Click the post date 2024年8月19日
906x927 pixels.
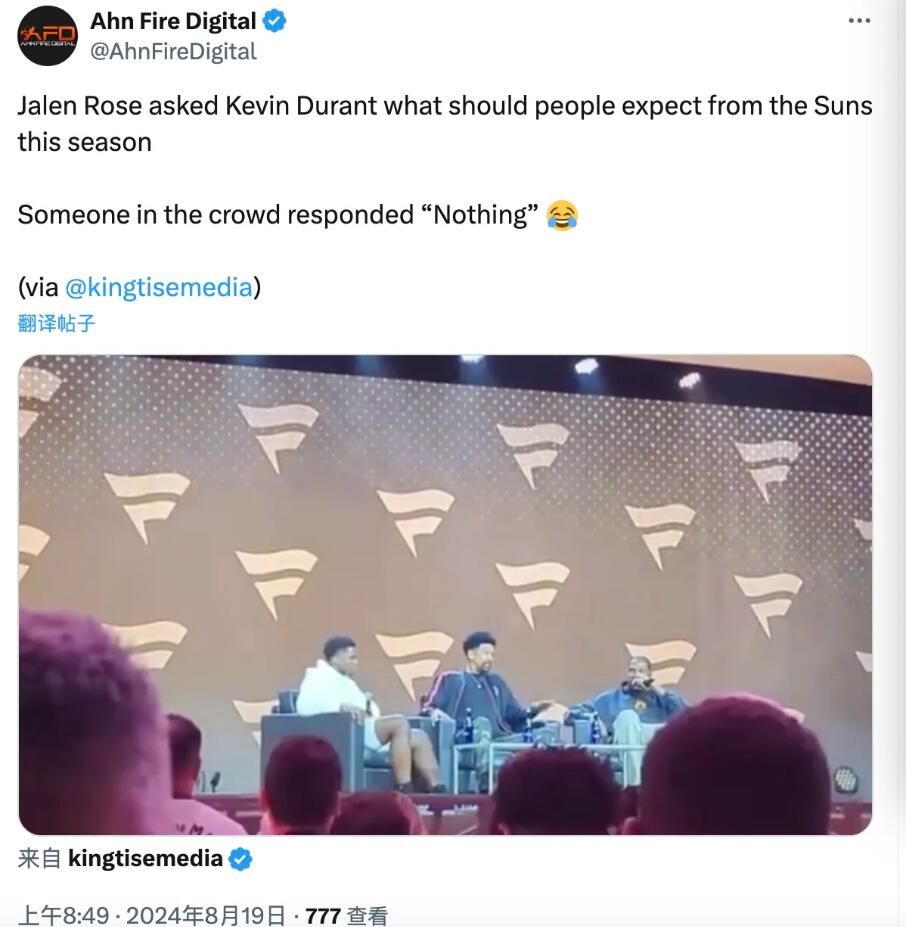[207, 915]
